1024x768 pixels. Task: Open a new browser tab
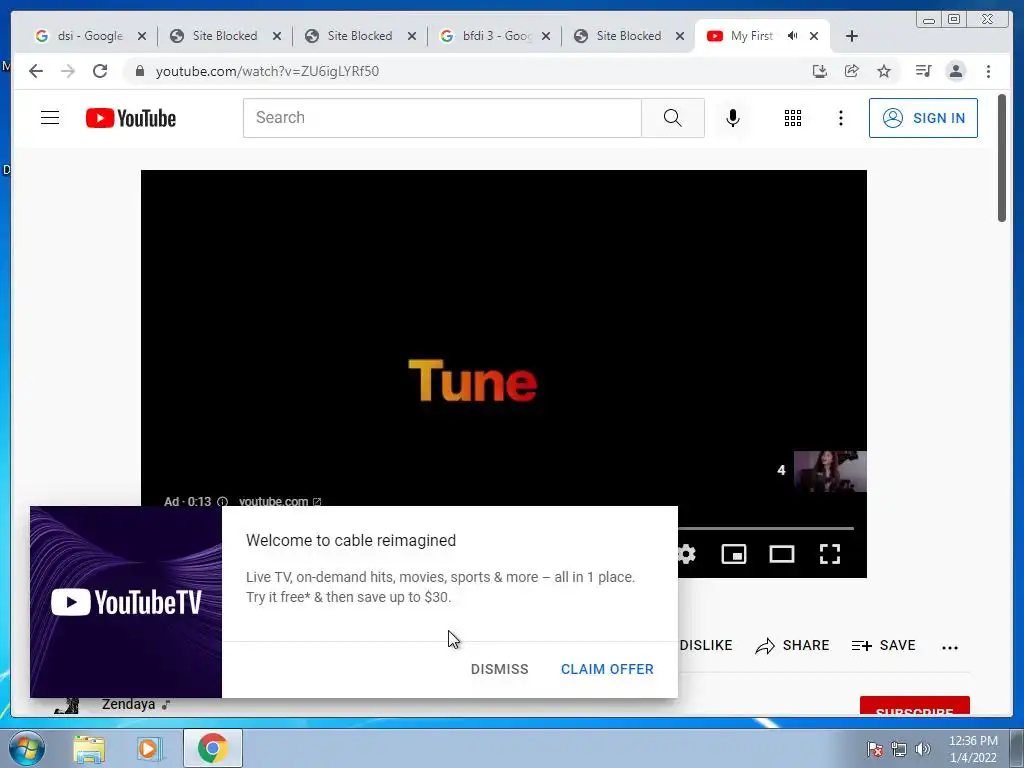852,36
